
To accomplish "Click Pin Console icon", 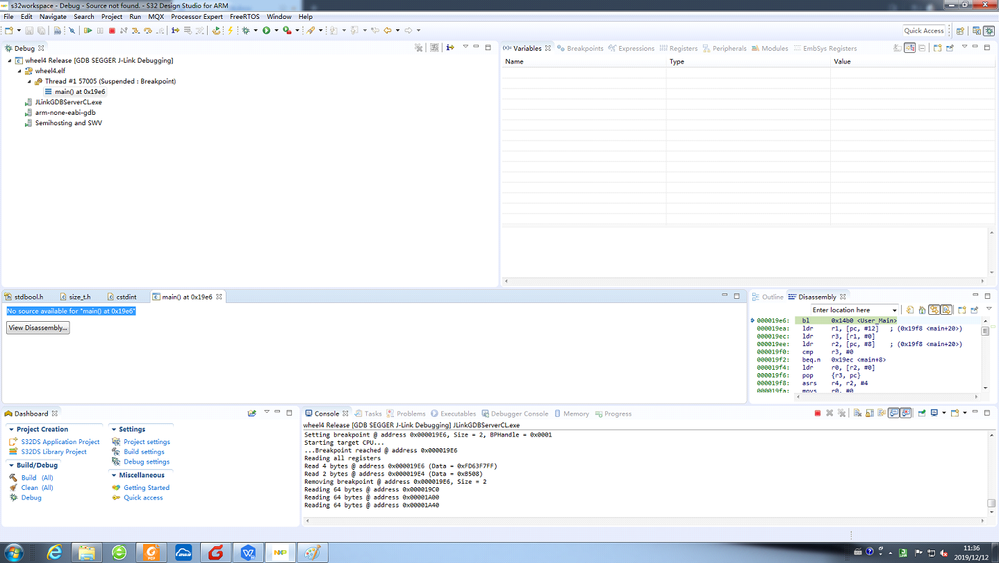I will click(x=922, y=413).
